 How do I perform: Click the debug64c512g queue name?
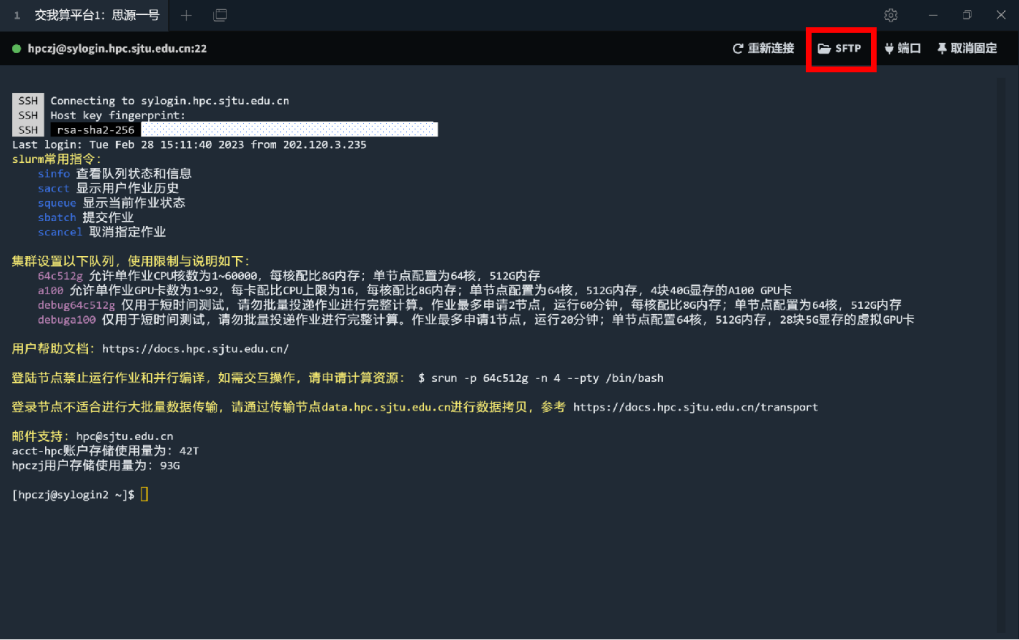76,305
